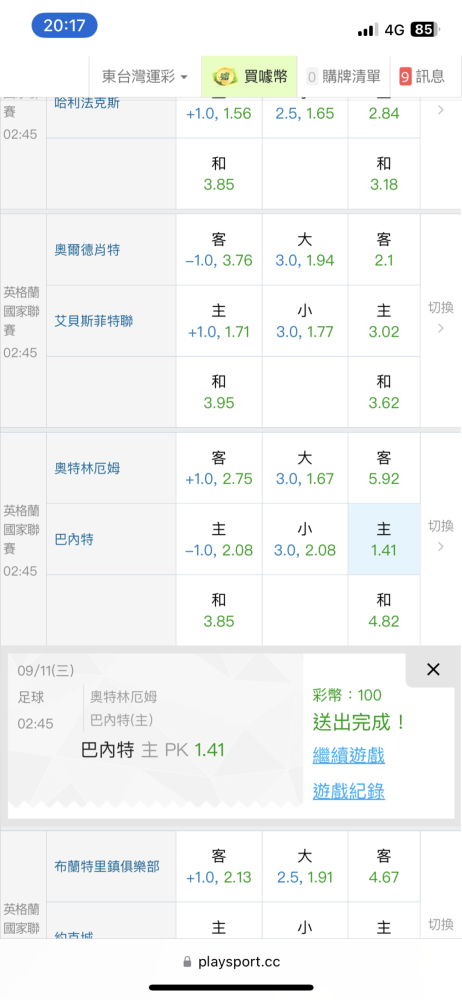Tap the chevron arrow beside 哈利法克斯 row

coord(440,110)
